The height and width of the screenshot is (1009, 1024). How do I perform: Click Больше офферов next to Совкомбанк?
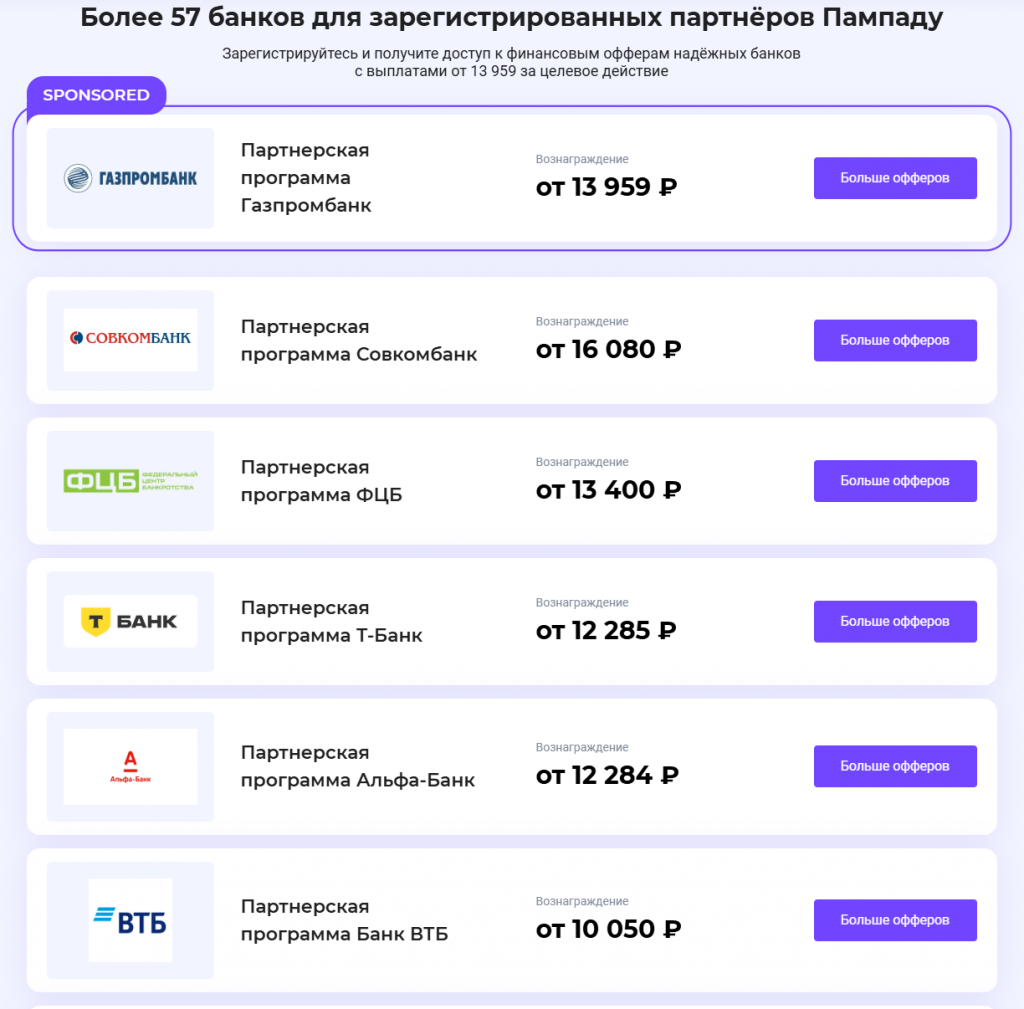pos(894,340)
